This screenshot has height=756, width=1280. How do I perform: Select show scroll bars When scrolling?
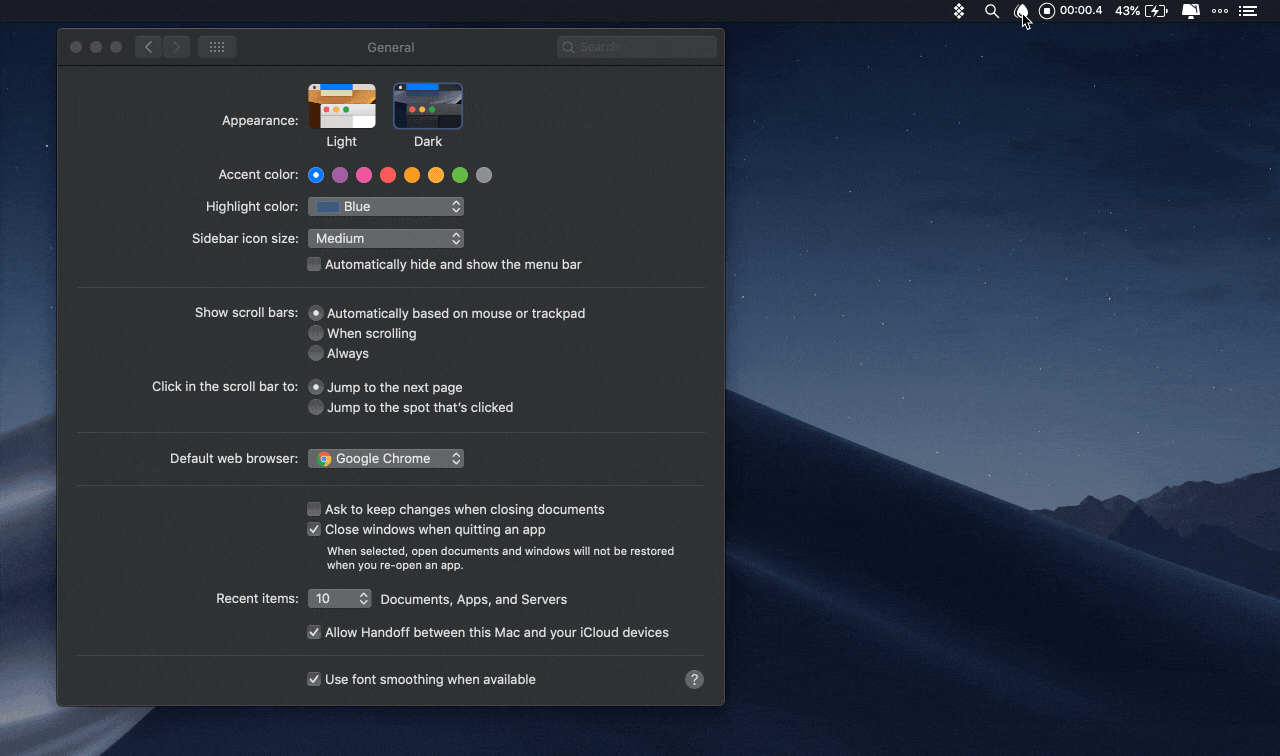(x=316, y=333)
